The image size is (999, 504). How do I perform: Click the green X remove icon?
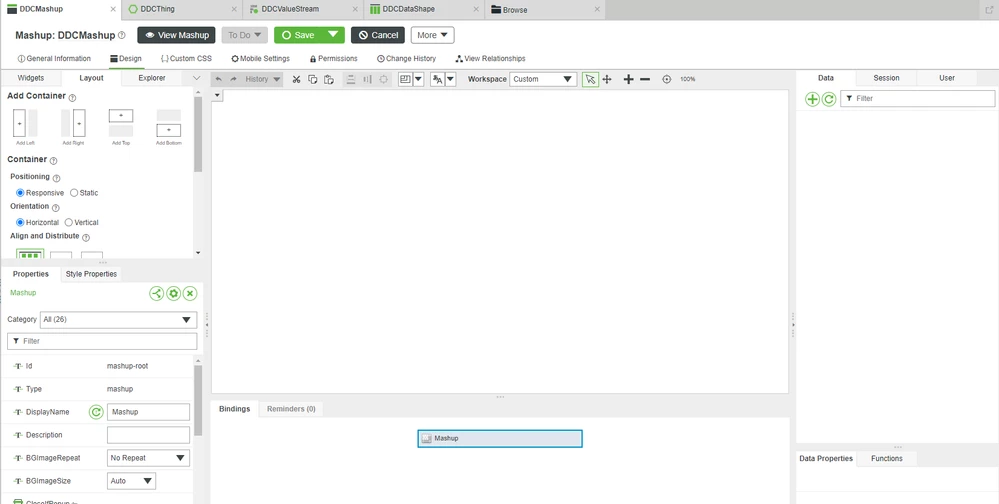click(190, 293)
